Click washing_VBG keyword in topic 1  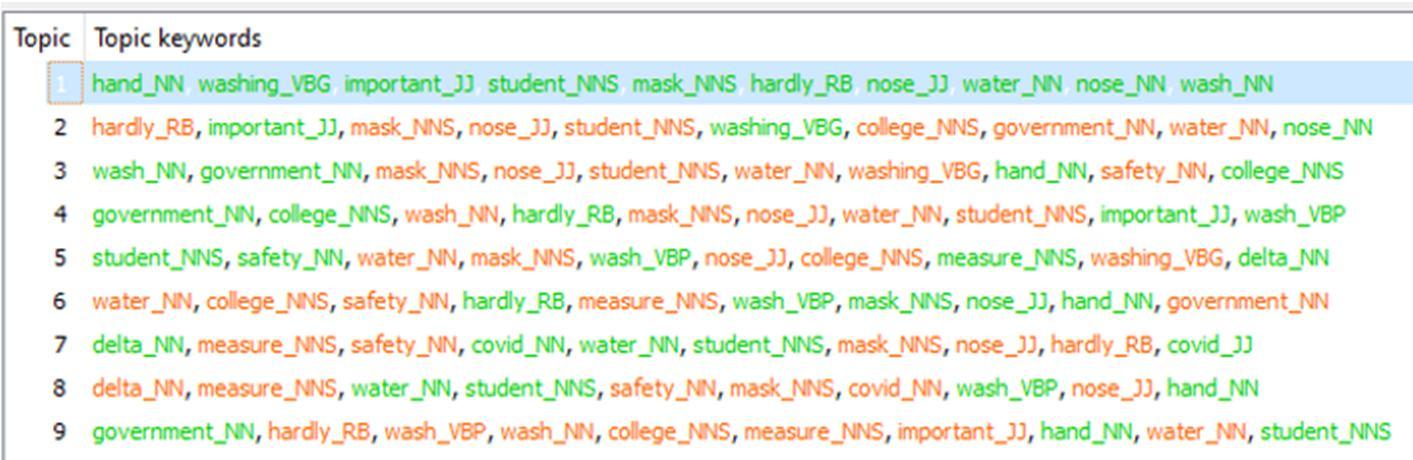(x=264, y=84)
